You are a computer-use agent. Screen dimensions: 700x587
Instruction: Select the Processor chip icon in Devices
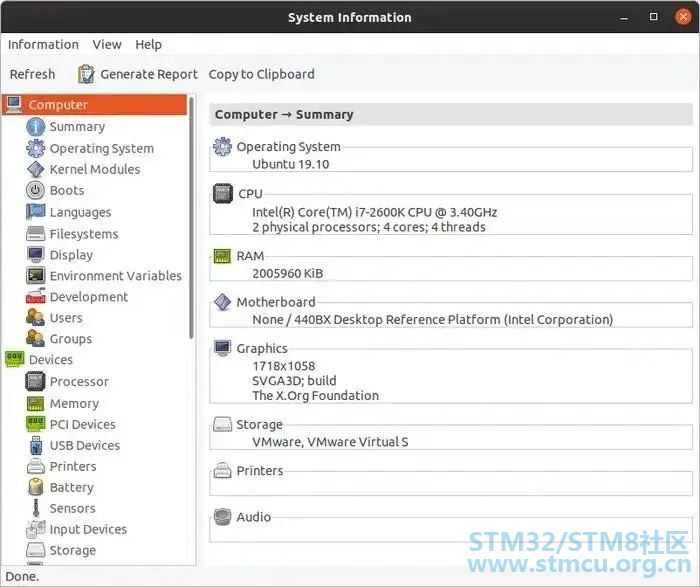coord(35,382)
